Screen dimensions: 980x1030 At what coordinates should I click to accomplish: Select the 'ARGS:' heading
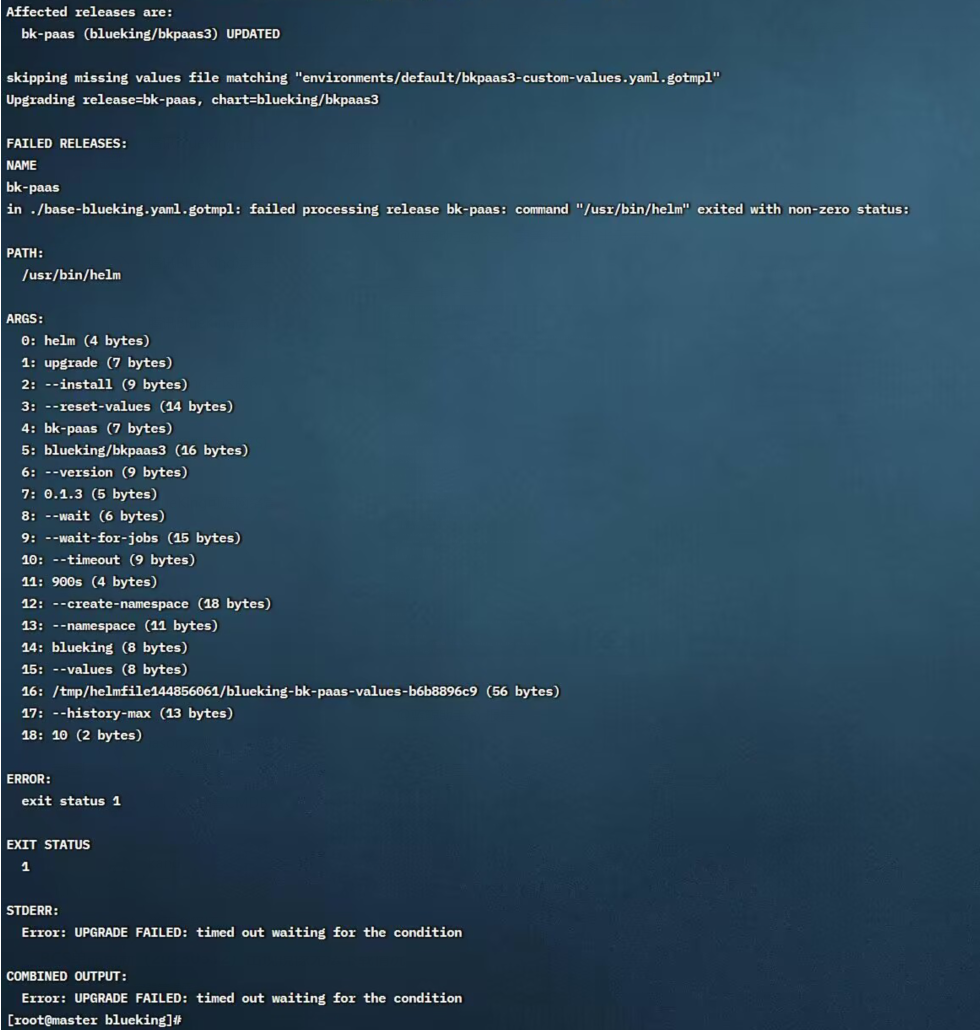coord(25,319)
